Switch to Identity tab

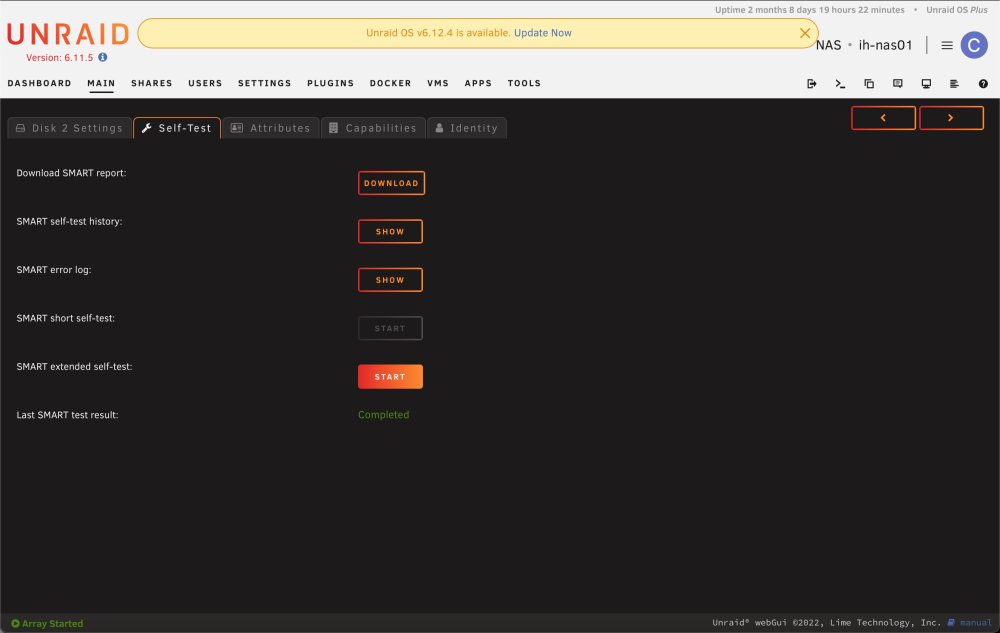[467, 128]
